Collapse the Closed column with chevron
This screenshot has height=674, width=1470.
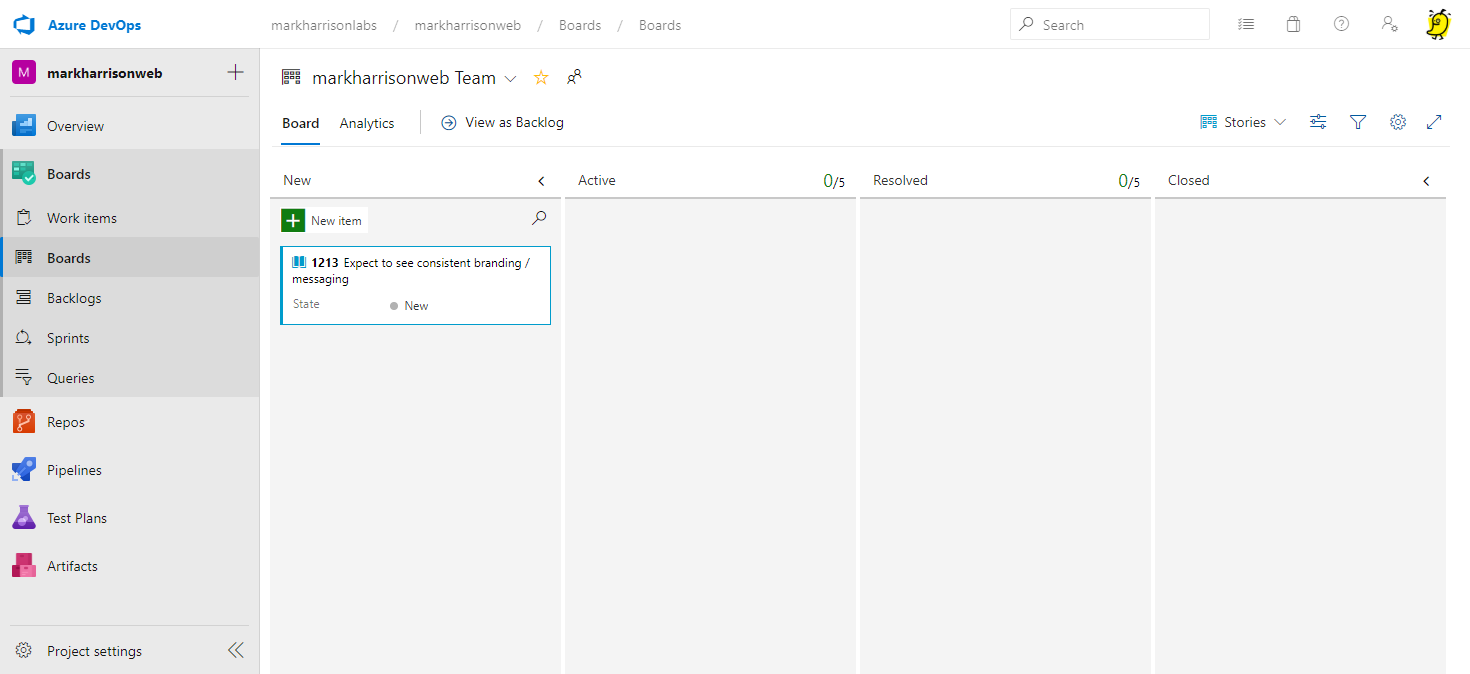[1426, 181]
